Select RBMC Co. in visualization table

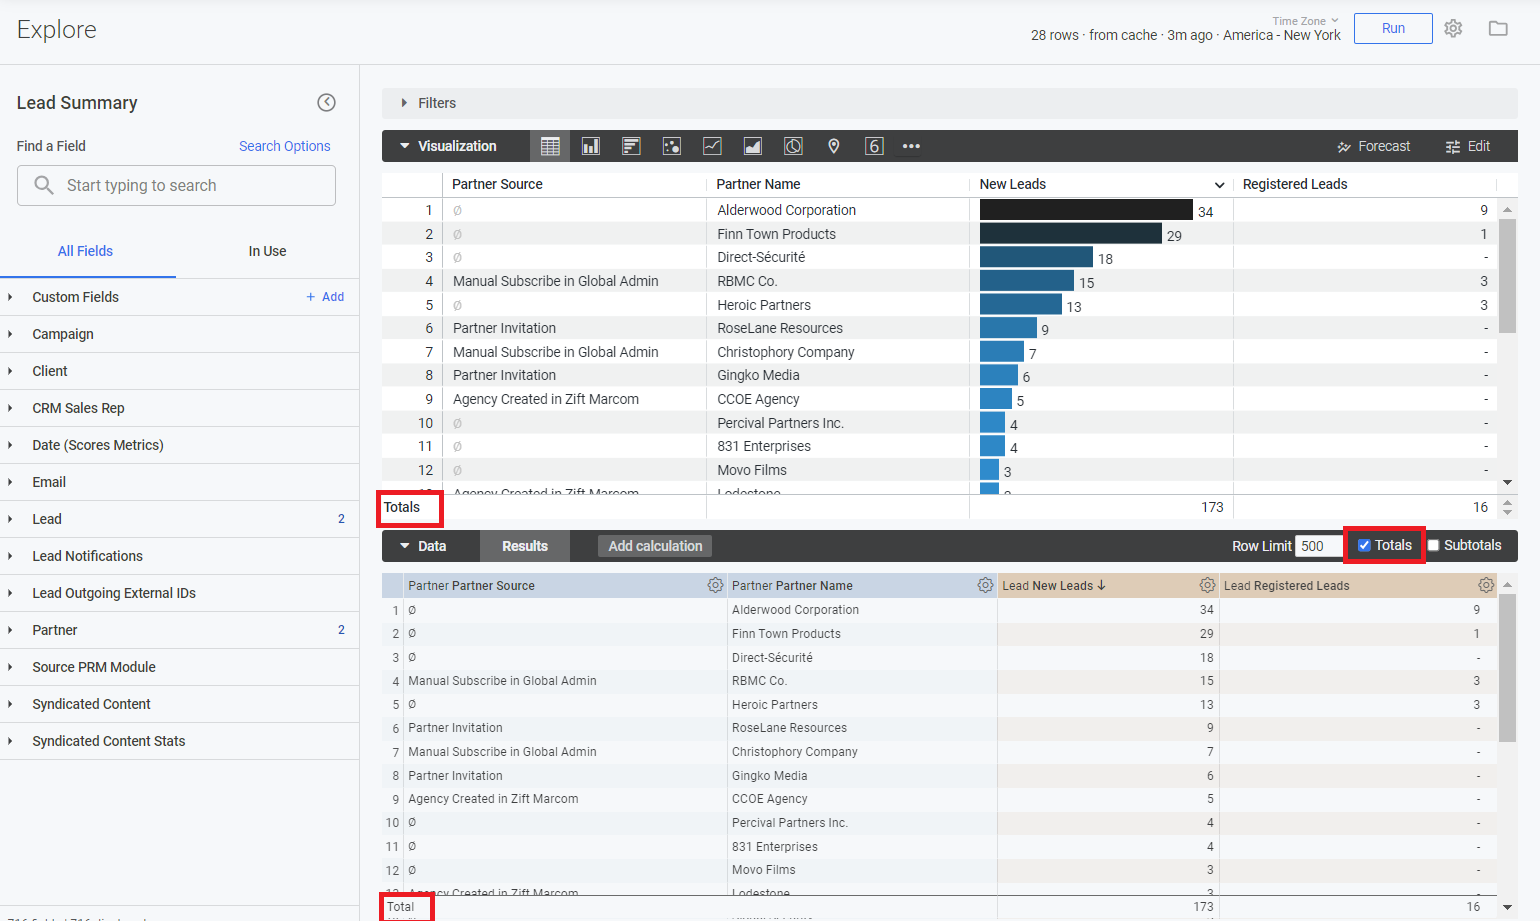click(x=747, y=281)
